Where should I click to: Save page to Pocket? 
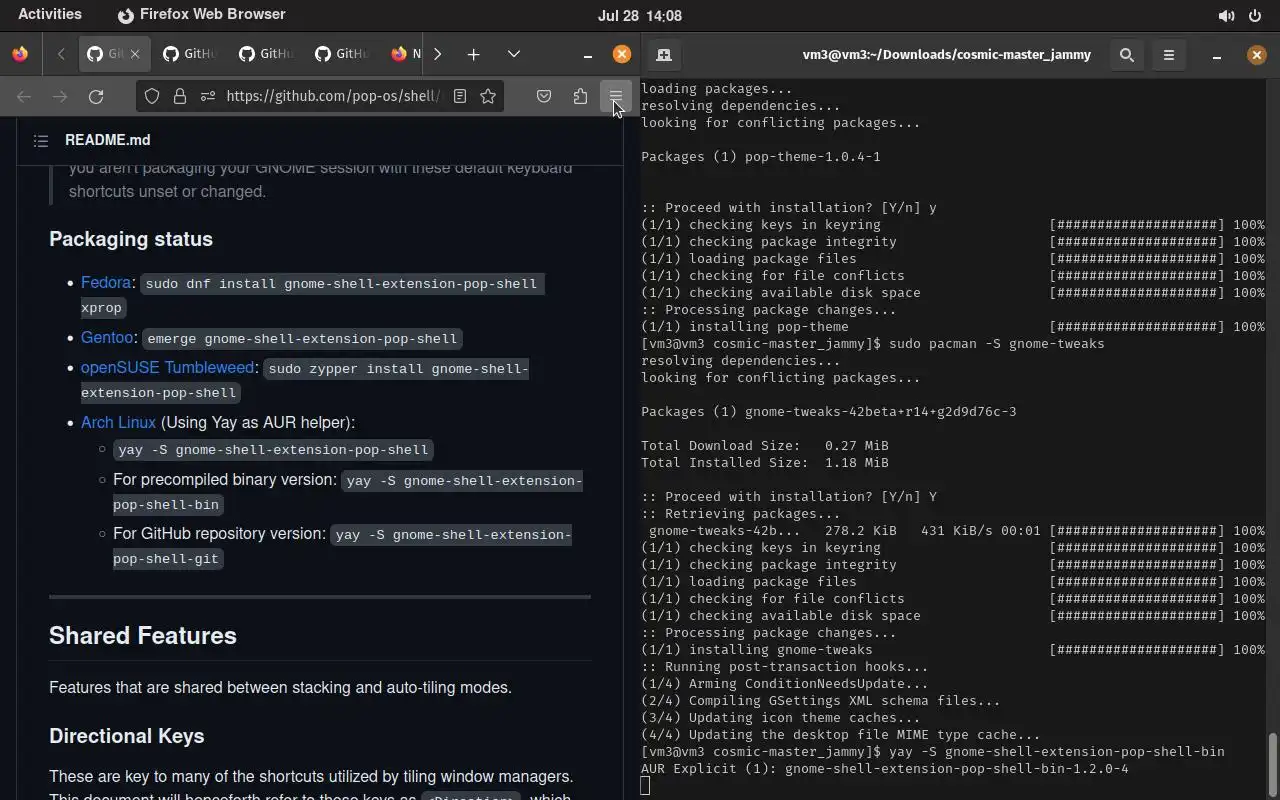pos(544,96)
